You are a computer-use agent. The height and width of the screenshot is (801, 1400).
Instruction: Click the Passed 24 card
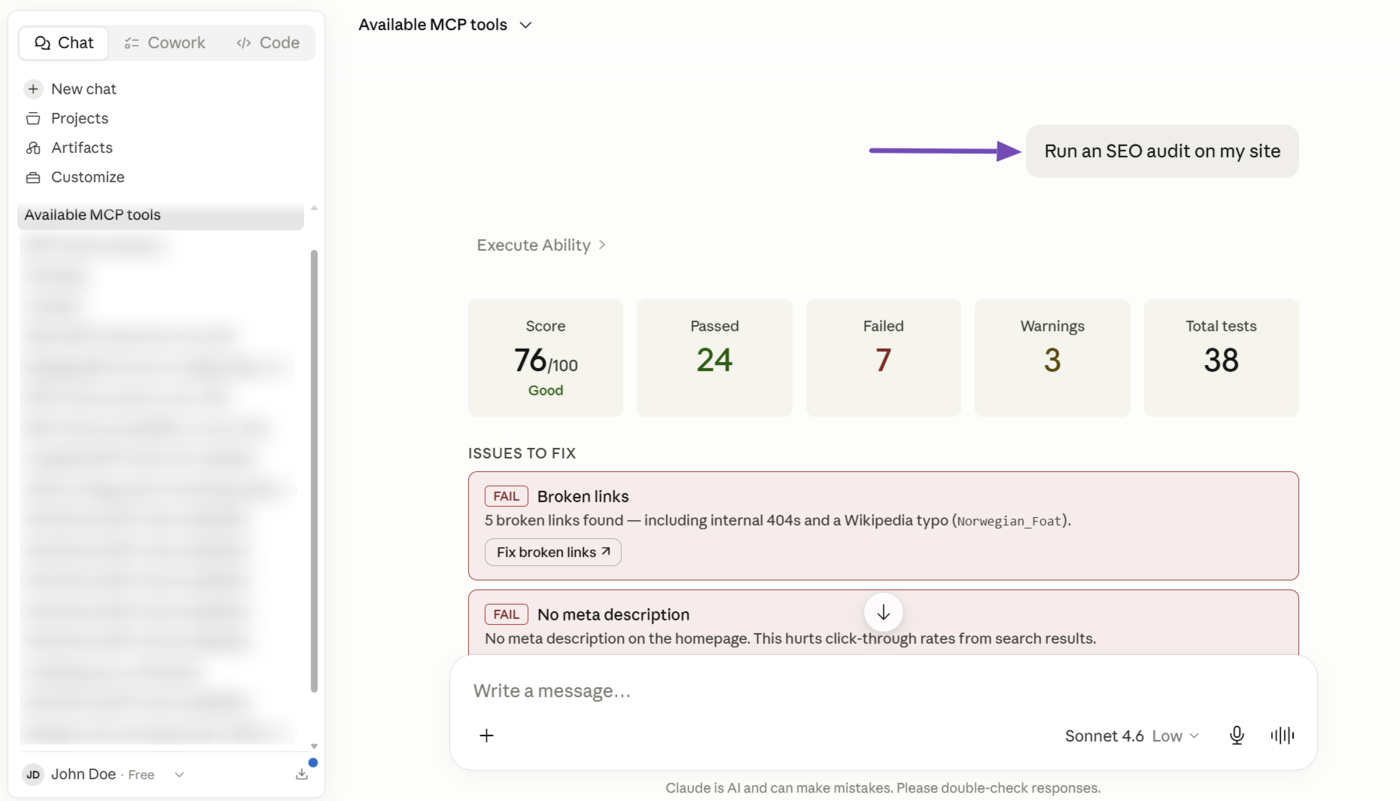click(x=714, y=358)
